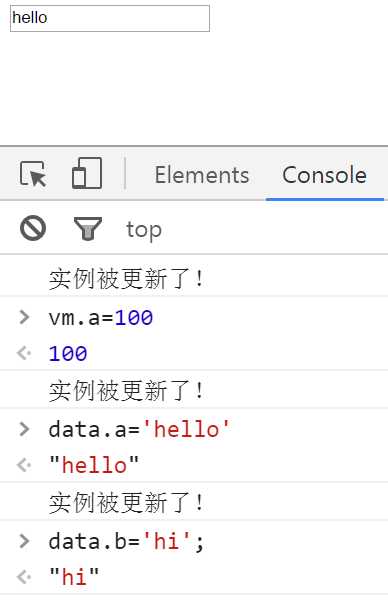Click the hello text input field
This screenshot has width=388, height=603.
(x=110, y=18)
